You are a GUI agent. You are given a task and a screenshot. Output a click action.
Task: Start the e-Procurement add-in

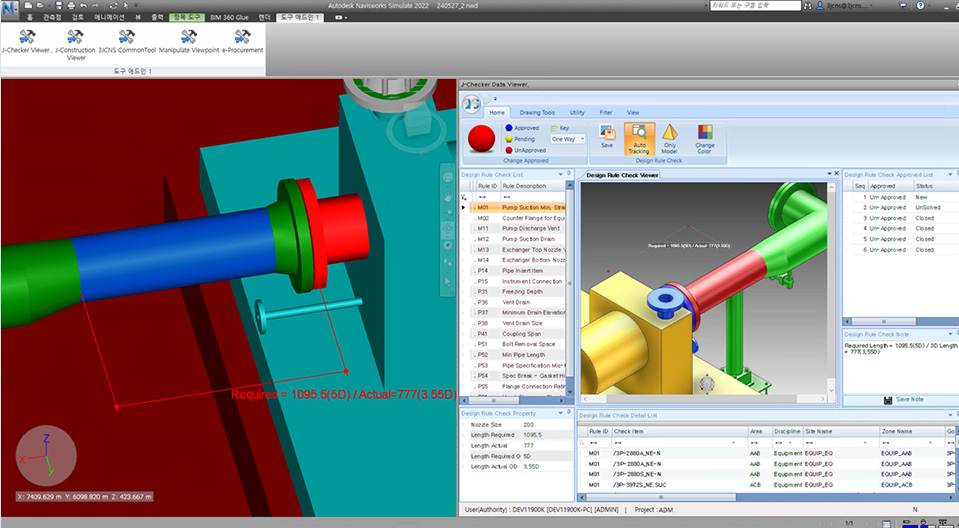(x=242, y=41)
